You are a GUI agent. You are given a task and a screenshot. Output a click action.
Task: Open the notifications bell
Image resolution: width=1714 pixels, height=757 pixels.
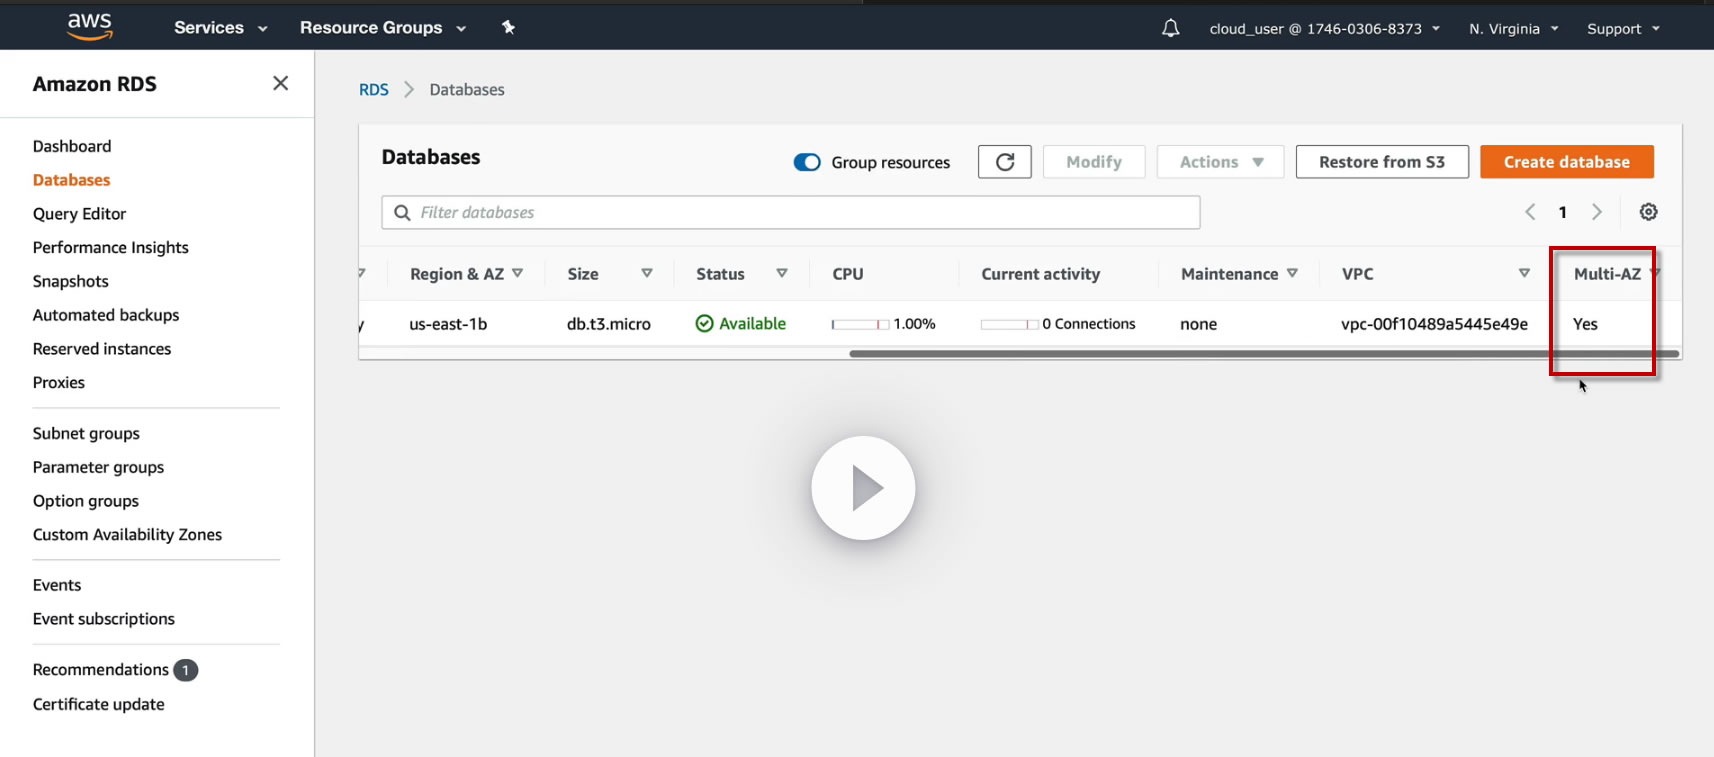[1170, 28]
